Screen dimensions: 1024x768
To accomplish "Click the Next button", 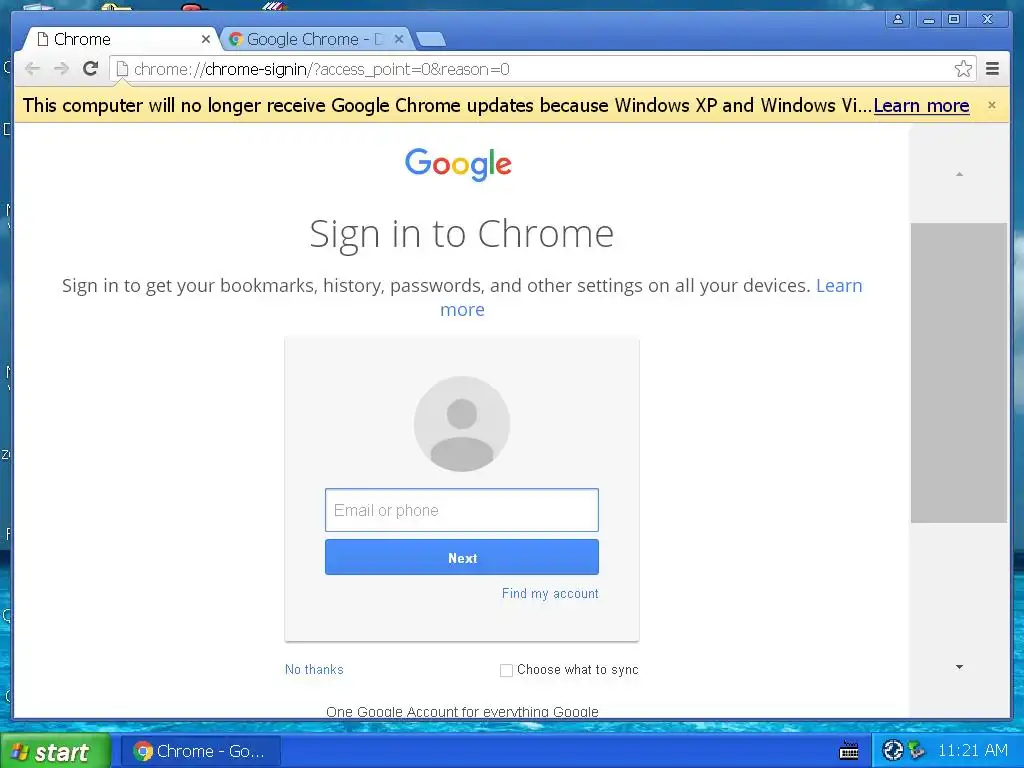I will point(462,557).
